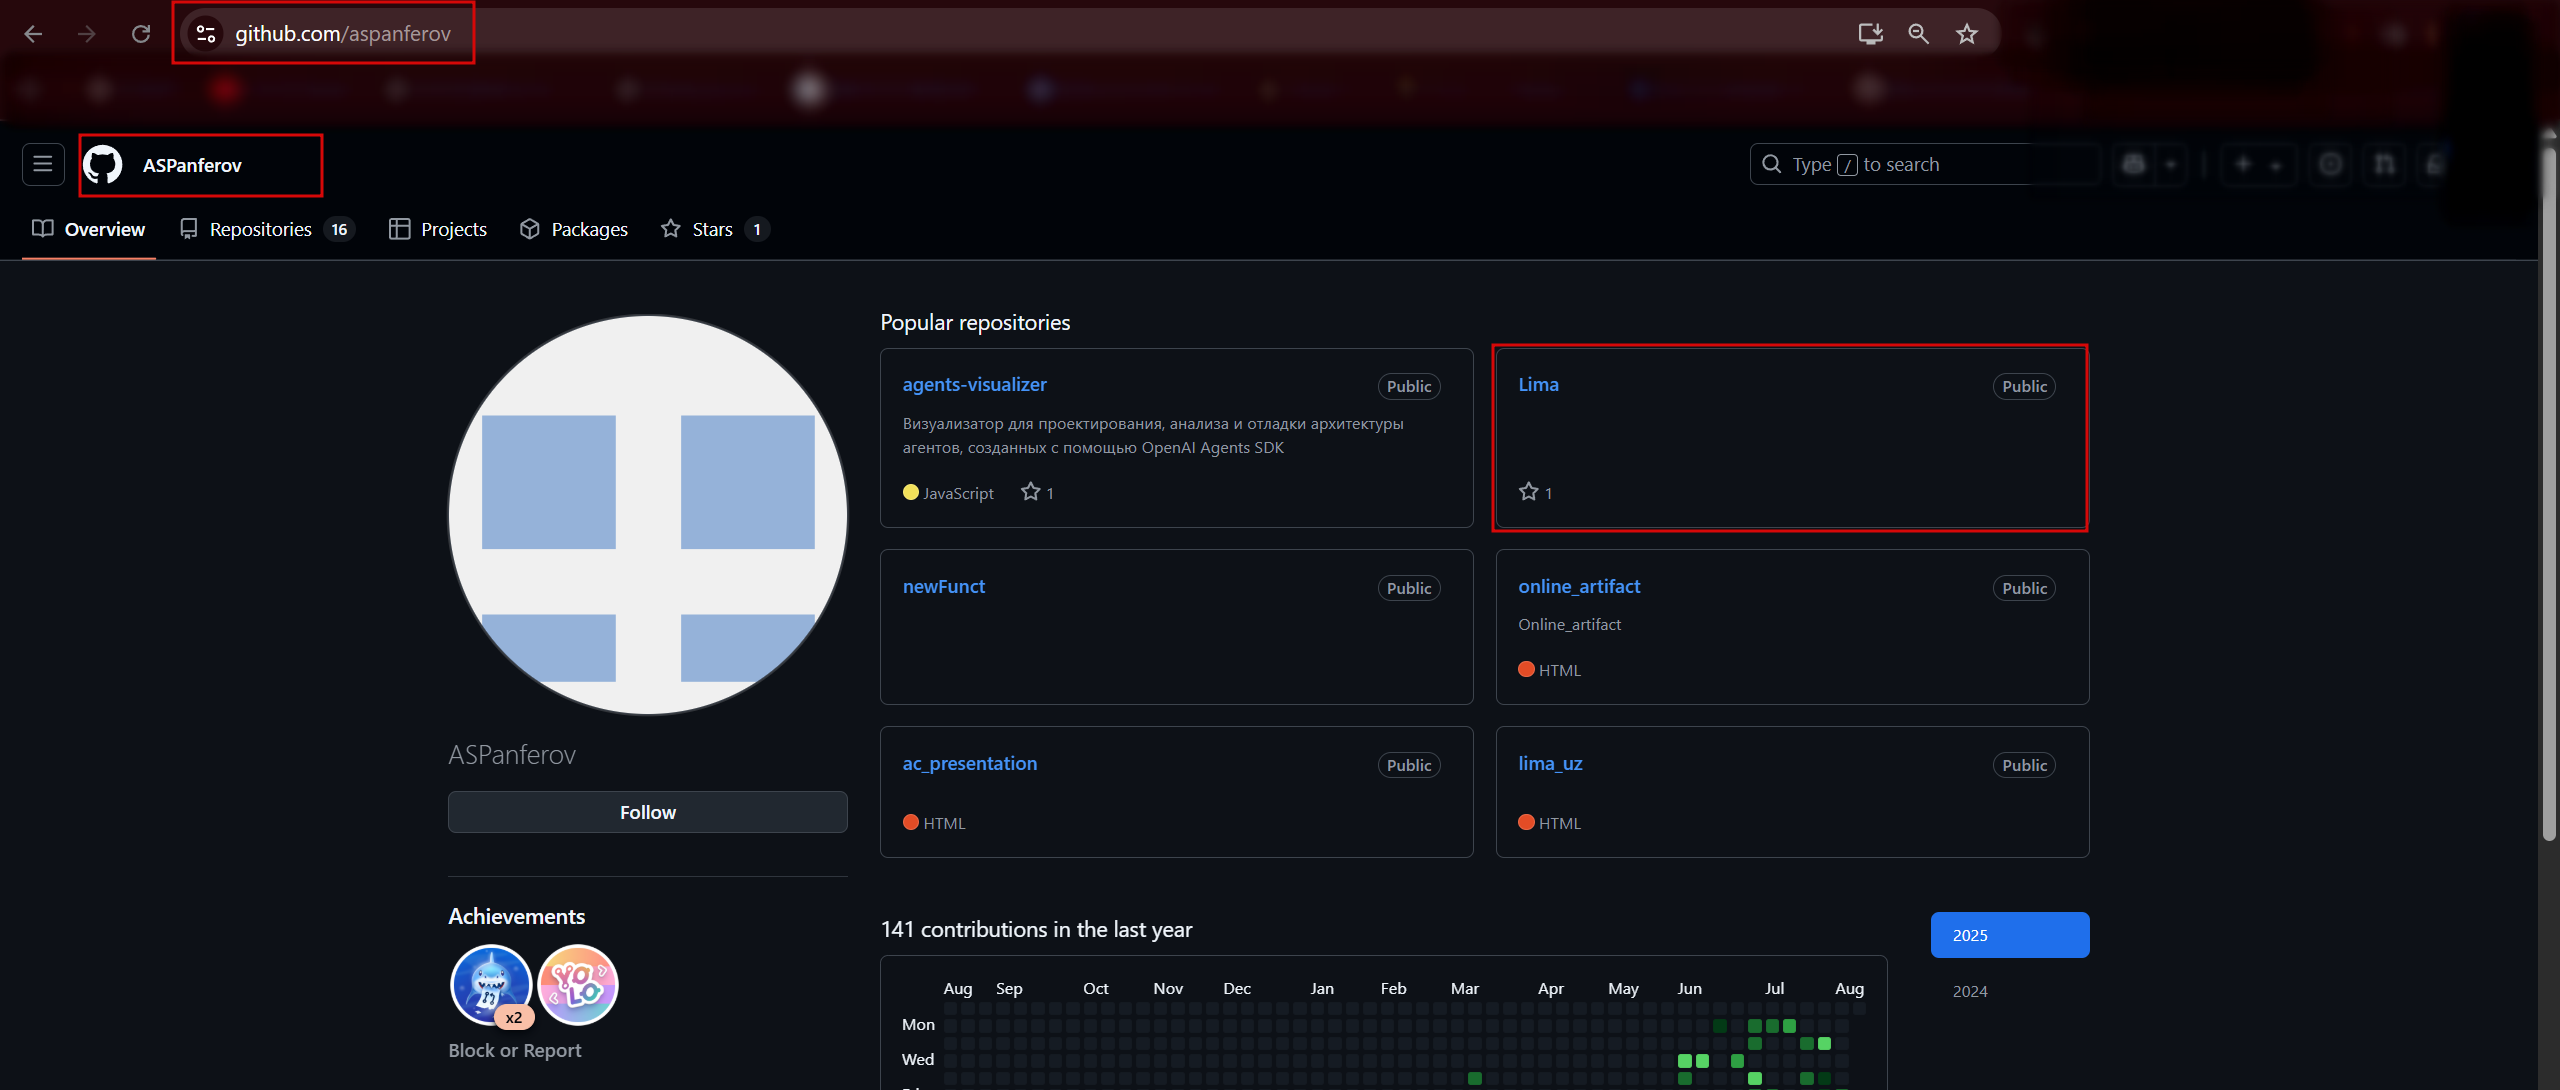Open the YOLO achievement badge
Viewport: 2560px width, 1090px height.
pos(578,984)
